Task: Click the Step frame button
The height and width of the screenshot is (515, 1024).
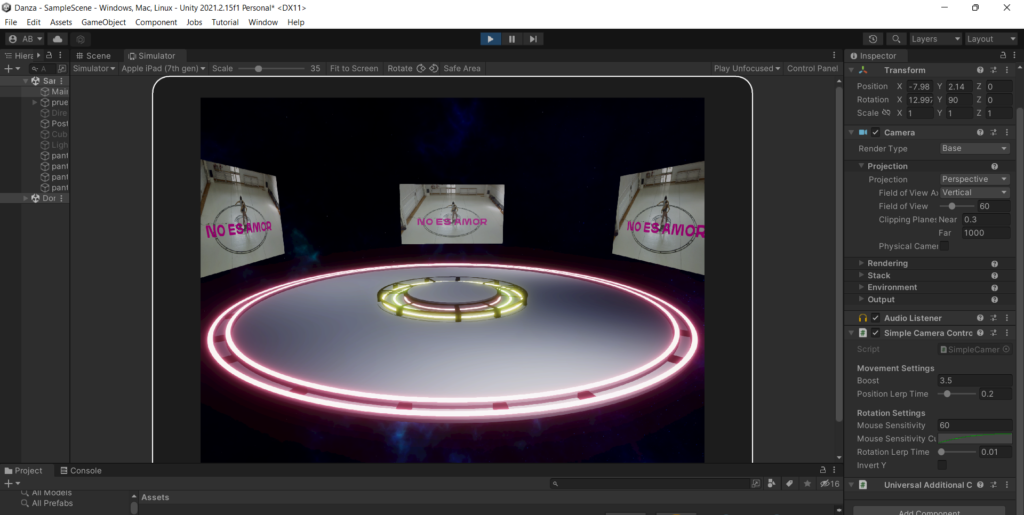Action: [533, 39]
